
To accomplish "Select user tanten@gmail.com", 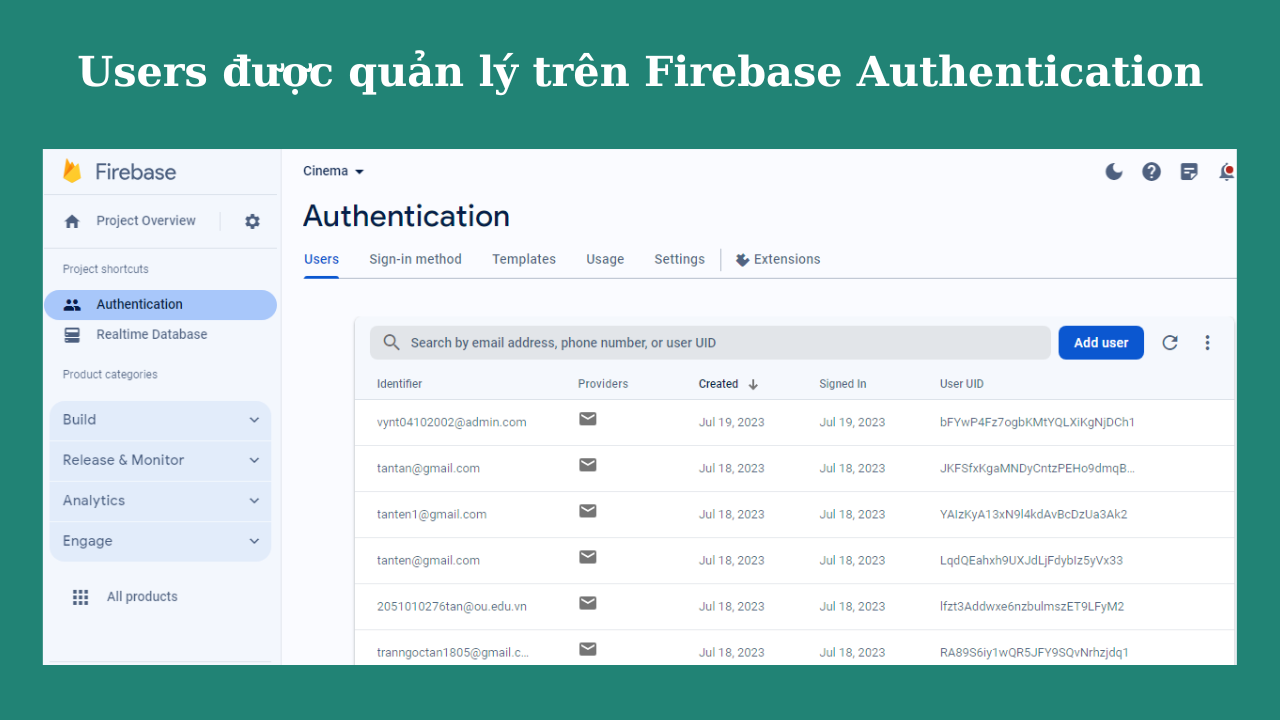I will (428, 561).
